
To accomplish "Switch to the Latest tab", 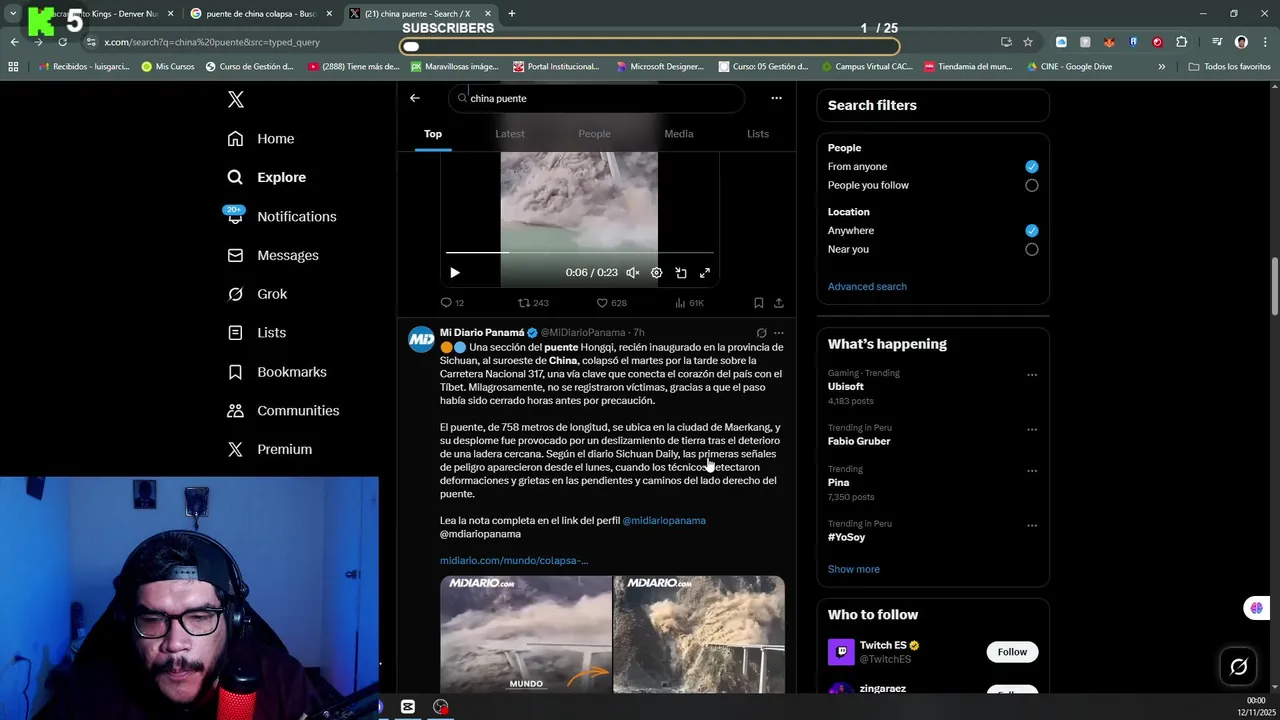I will click(x=510, y=134).
